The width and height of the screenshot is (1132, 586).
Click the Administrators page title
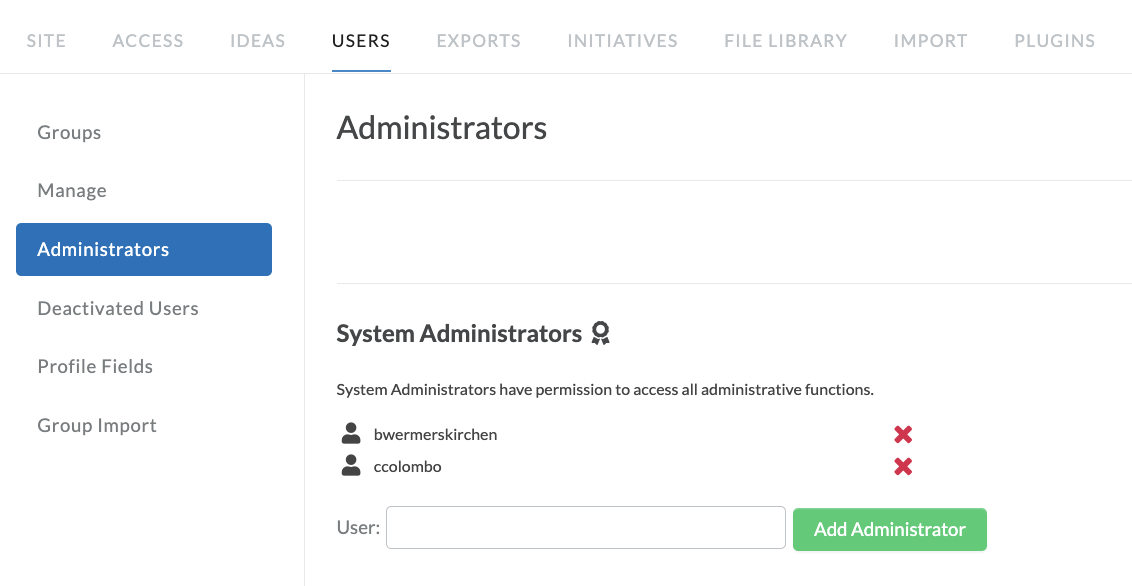click(442, 128)
